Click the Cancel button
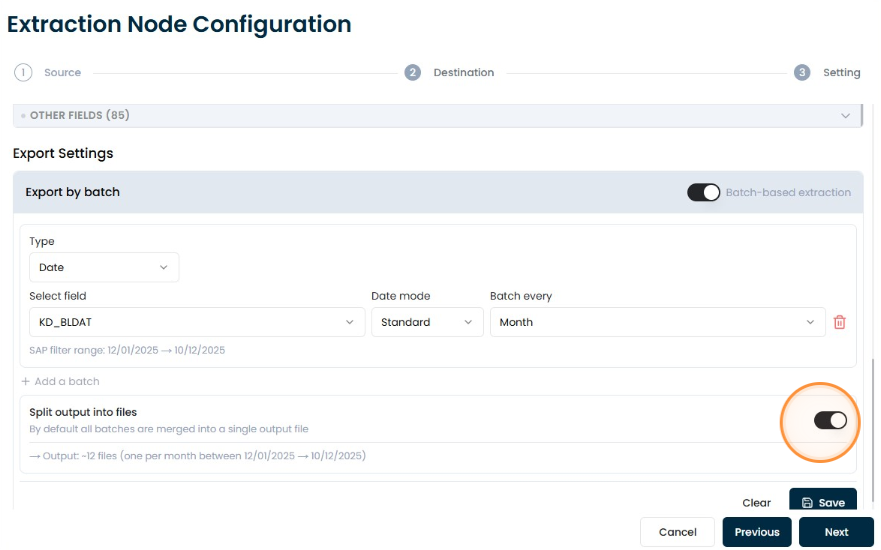881x550 pixels. click(x=677, y=532)
